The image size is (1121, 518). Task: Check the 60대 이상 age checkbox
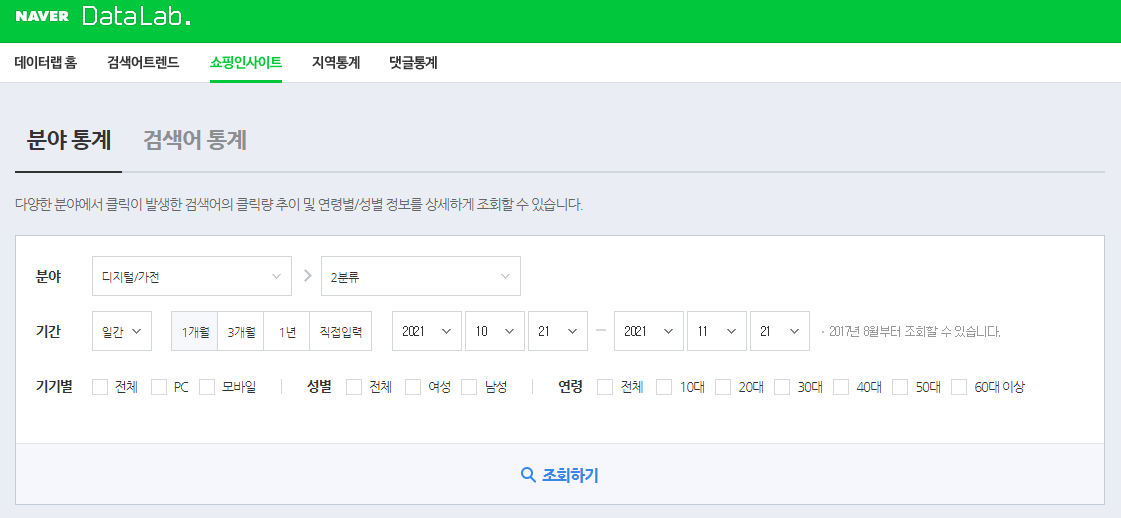[x=959, y=387]
